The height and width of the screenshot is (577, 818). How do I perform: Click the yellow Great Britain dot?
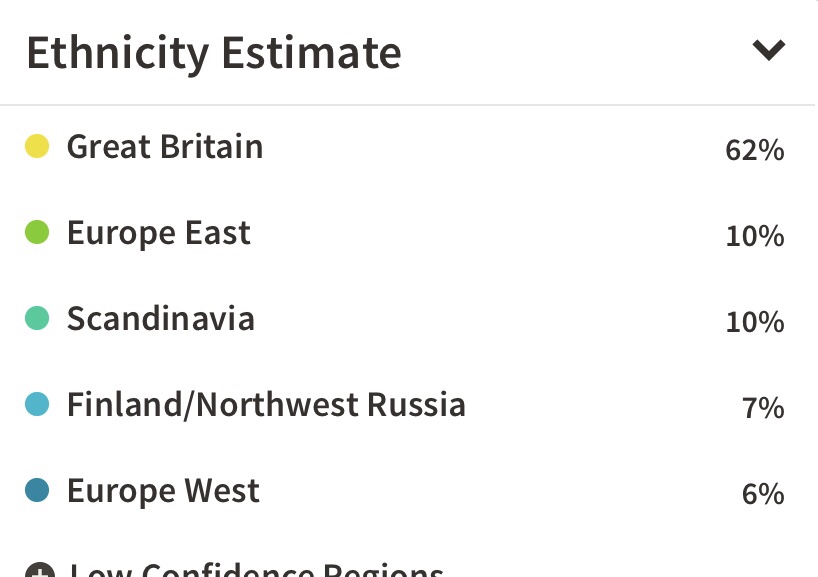coord(37,147)
